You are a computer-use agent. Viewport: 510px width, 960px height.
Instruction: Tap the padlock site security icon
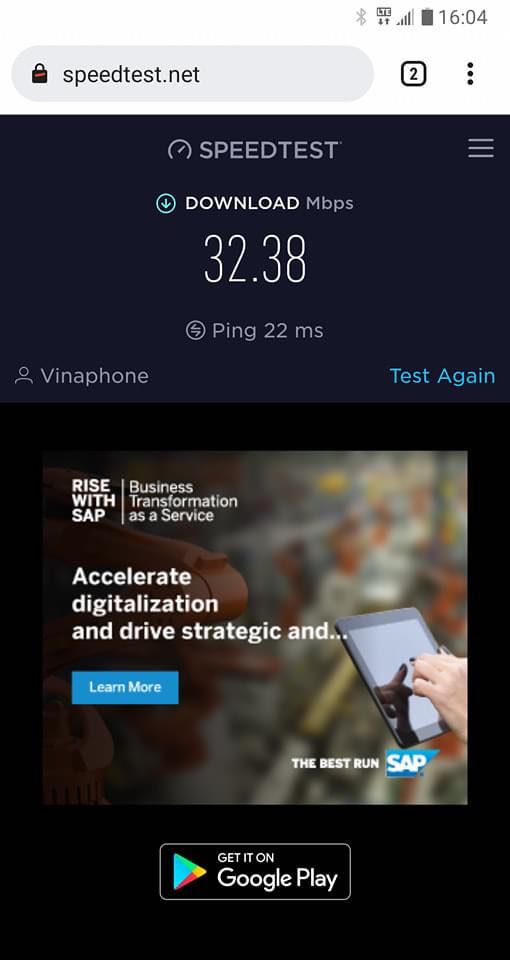pyautogui.click(x=40, y=75)
